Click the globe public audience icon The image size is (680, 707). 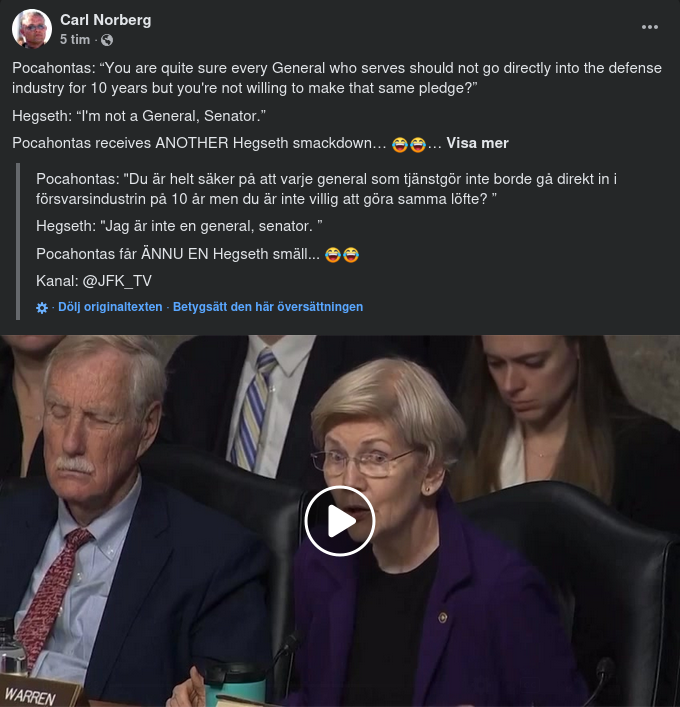(x=107, y=40)
